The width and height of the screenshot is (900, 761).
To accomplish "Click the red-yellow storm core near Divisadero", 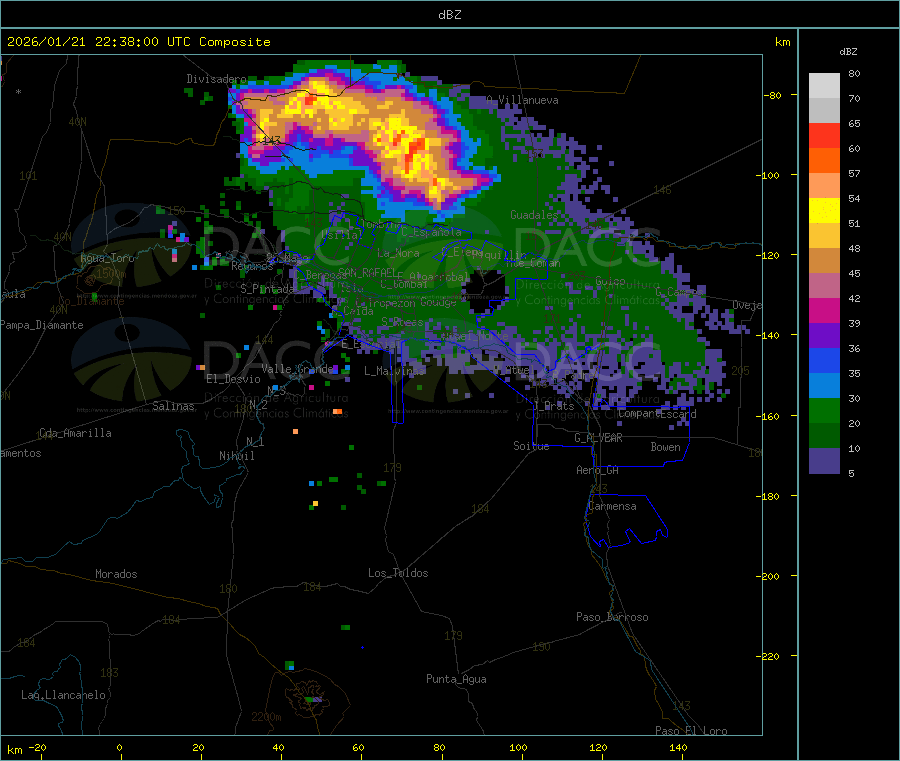I will (x=311, y=100).
